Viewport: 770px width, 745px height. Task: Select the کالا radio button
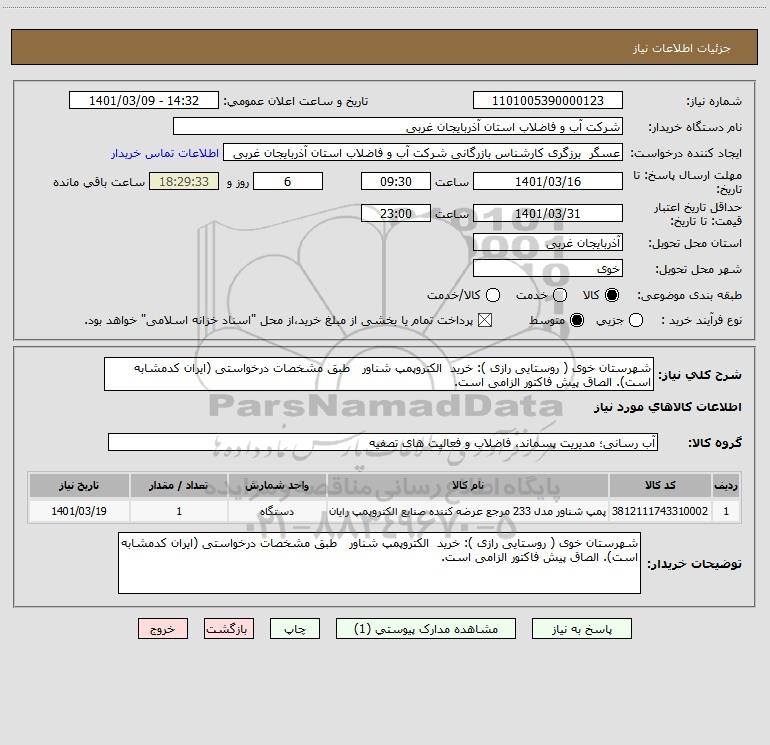tap(612, 295)
